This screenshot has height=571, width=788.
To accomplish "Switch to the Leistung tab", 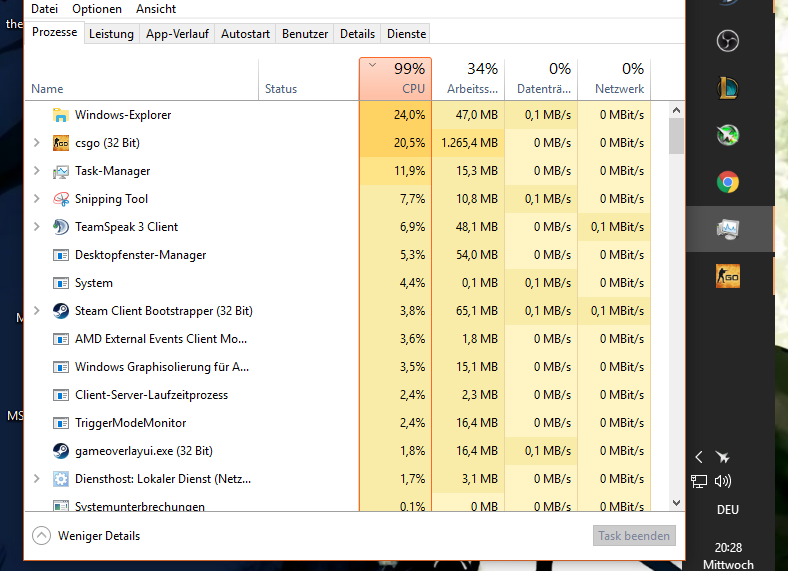I will point(111,34).
